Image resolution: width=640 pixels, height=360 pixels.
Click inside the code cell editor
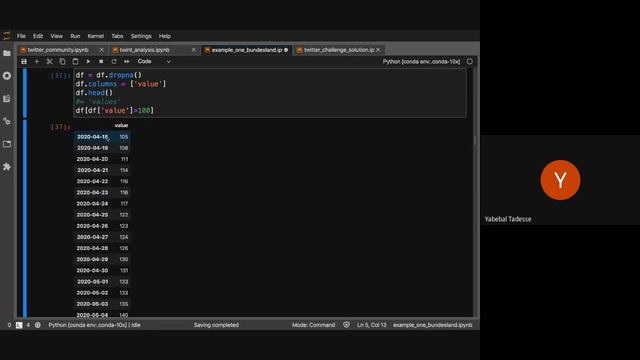(269, 93)
